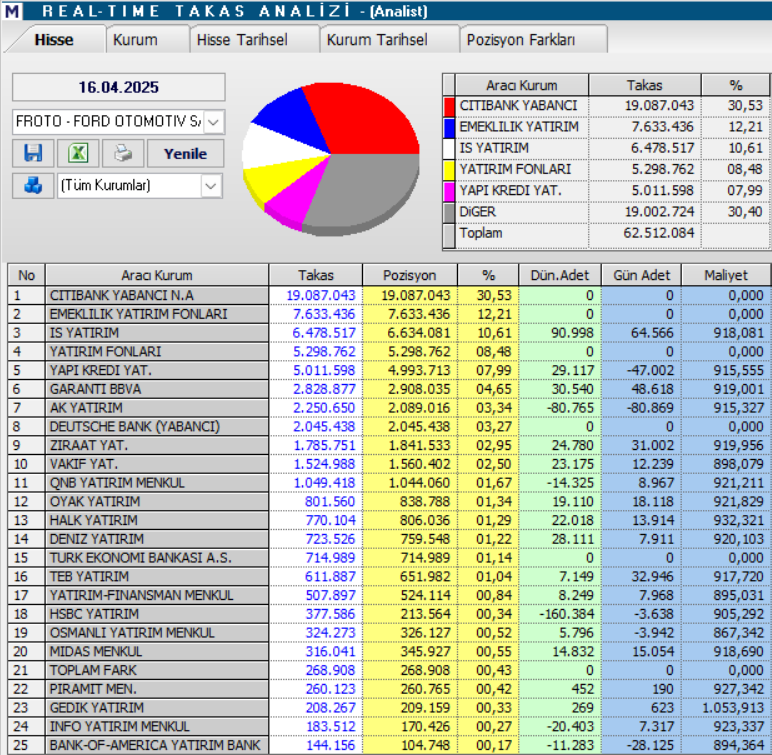Screen dimensions: 772x755
Task: Click gray swatch for DiGER
Action: (449, 212)
